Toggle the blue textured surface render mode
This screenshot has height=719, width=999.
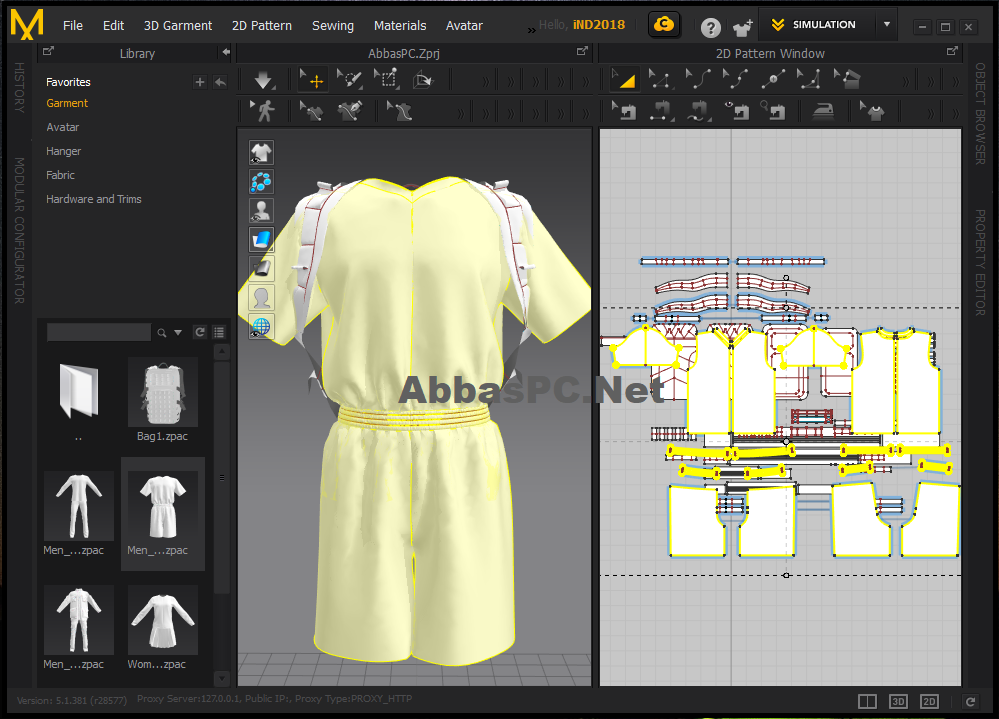(x=261, y=240)
